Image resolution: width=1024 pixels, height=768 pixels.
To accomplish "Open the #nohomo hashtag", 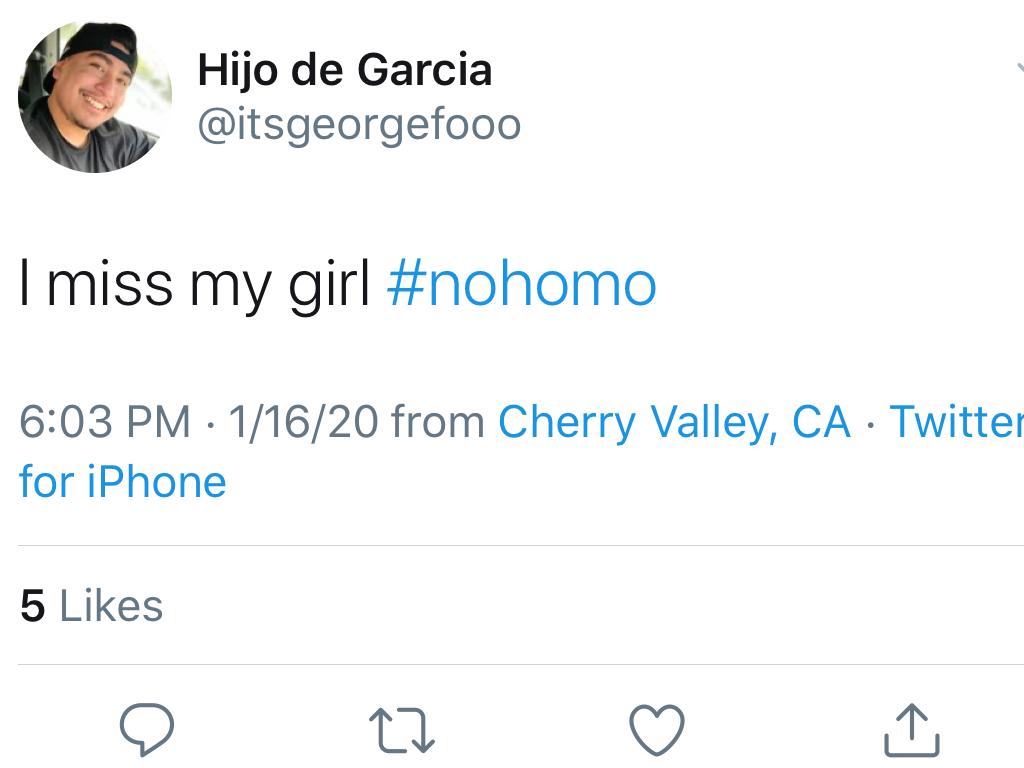I will click(x=521, y=284).
